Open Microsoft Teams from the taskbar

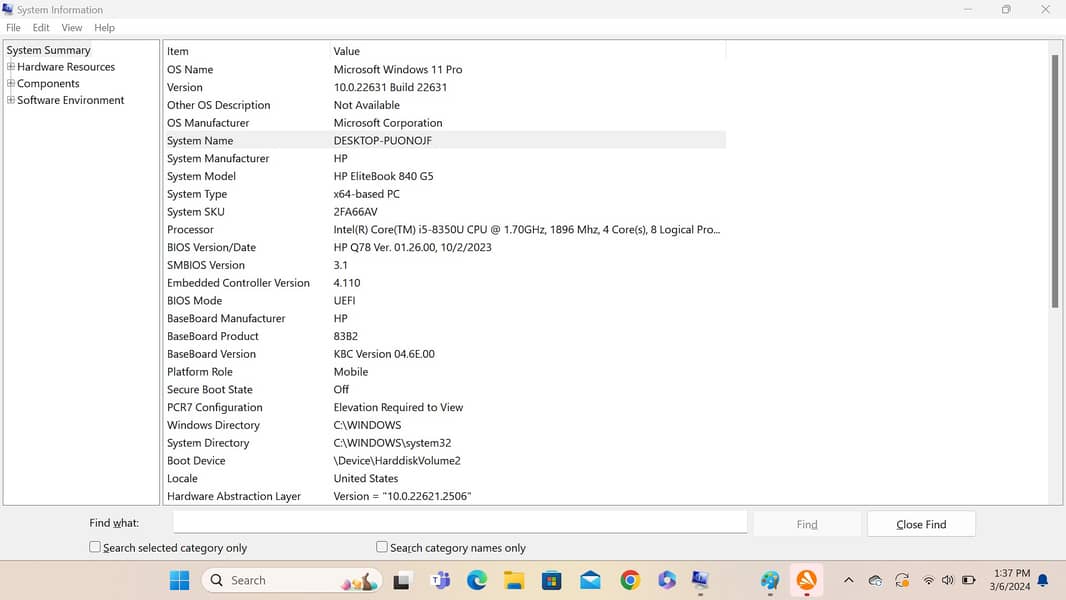[440, 580]
